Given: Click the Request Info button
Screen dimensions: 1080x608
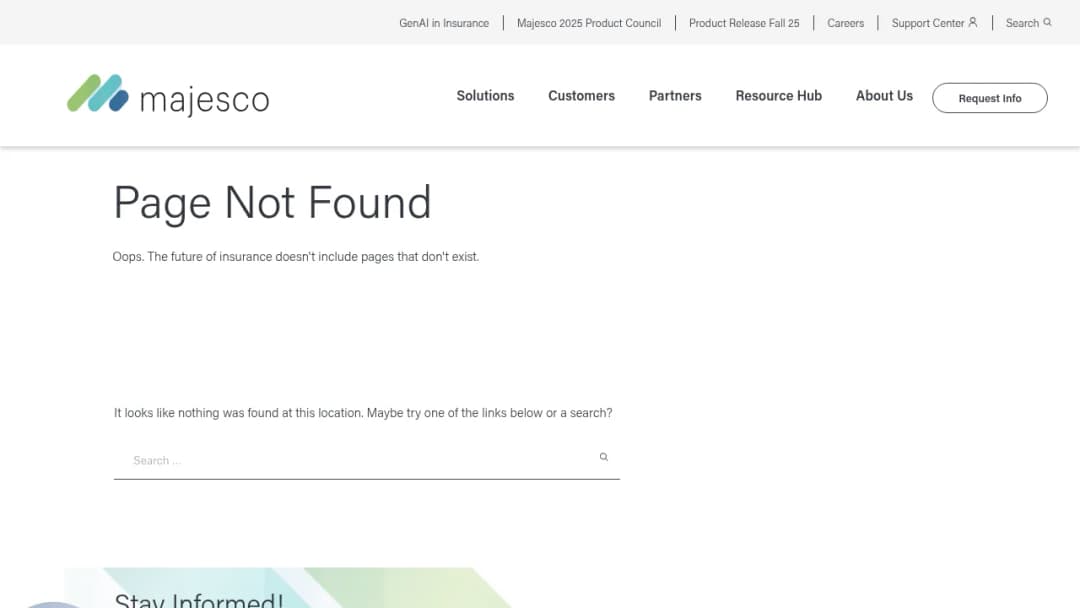Looking at the screenshot, I should (990, 98).
